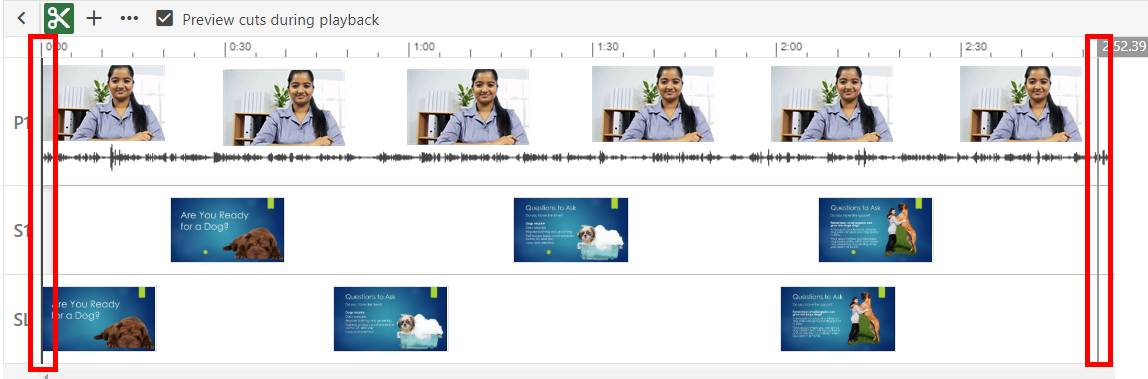This screenshot has width=1148, height=379.
Task: Jump to the 2:00 ruler mark
Action: click(x=791, y=46)
